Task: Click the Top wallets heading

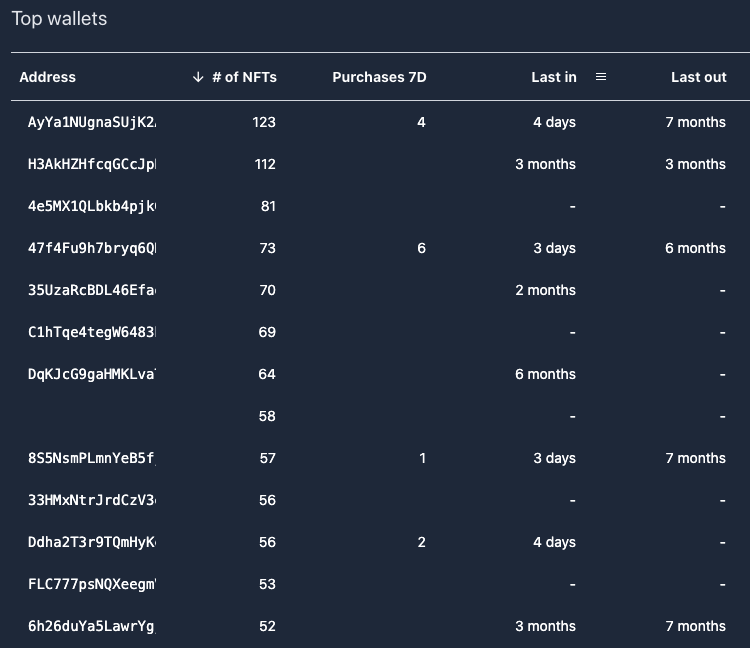Action: pyautogui.click(x=59, y=19)
